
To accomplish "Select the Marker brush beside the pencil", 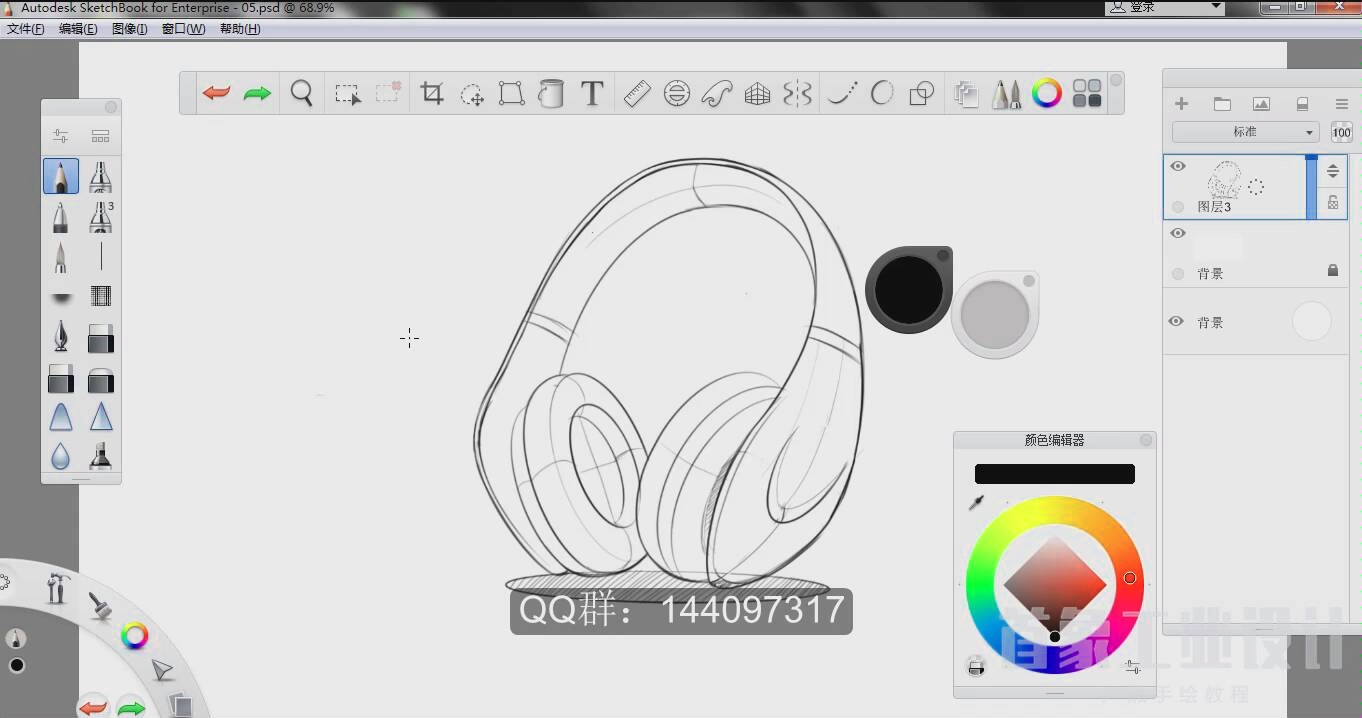I will point(100,176).
